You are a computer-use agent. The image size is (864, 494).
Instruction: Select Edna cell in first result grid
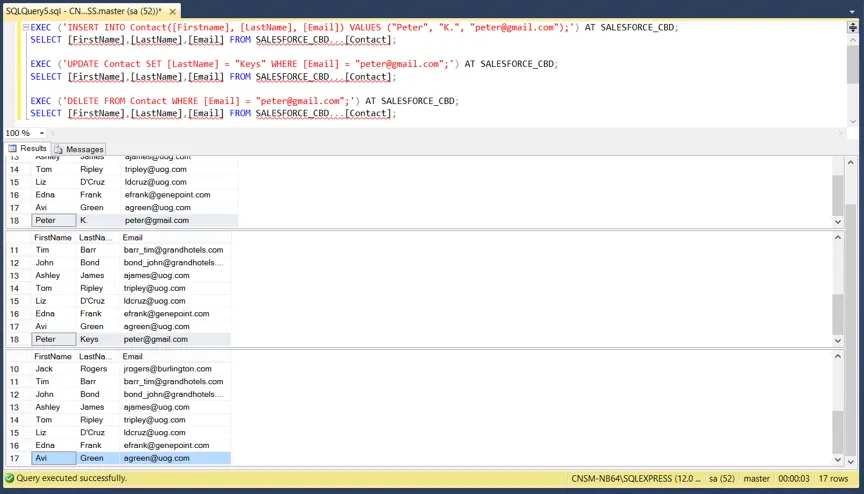pyautogui.click(x=53, y=195)
